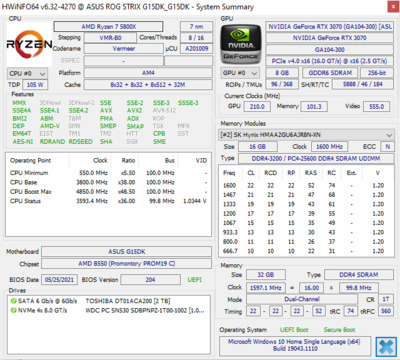
Task: Expand the SK Hynix memory module dropdown
Action: click(306, 135)
